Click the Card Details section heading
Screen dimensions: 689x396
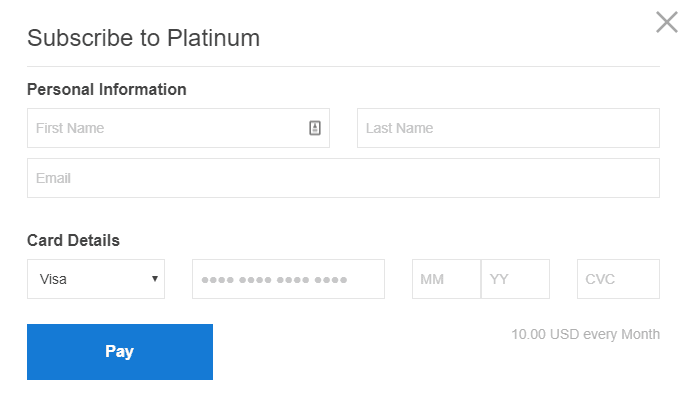pos(73,240)
